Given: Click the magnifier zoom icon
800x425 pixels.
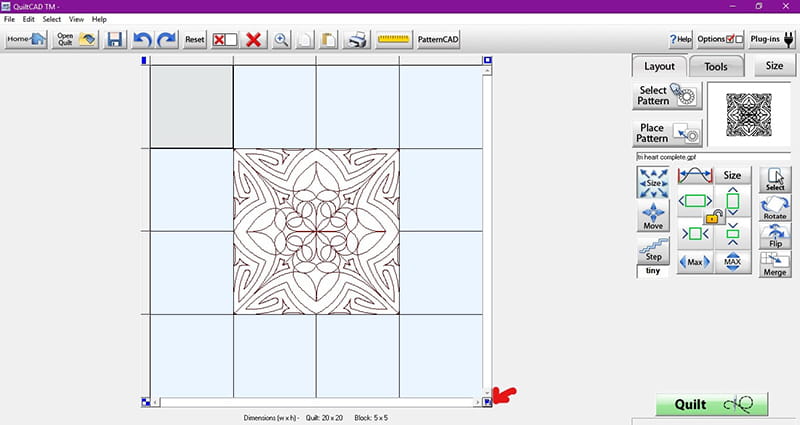Looking at the screenshot, I should (x=282, y=40).
